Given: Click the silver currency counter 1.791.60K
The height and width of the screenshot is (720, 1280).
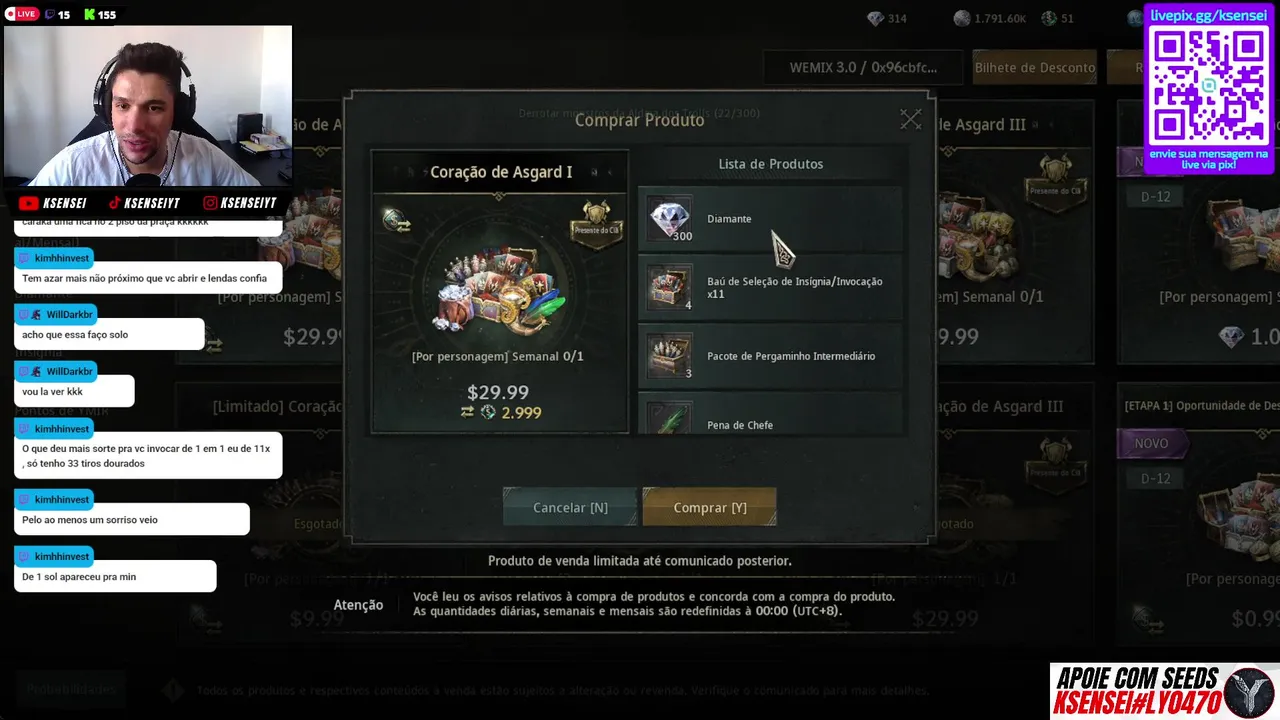Looking at the screenshot, I should coord(990,18).
